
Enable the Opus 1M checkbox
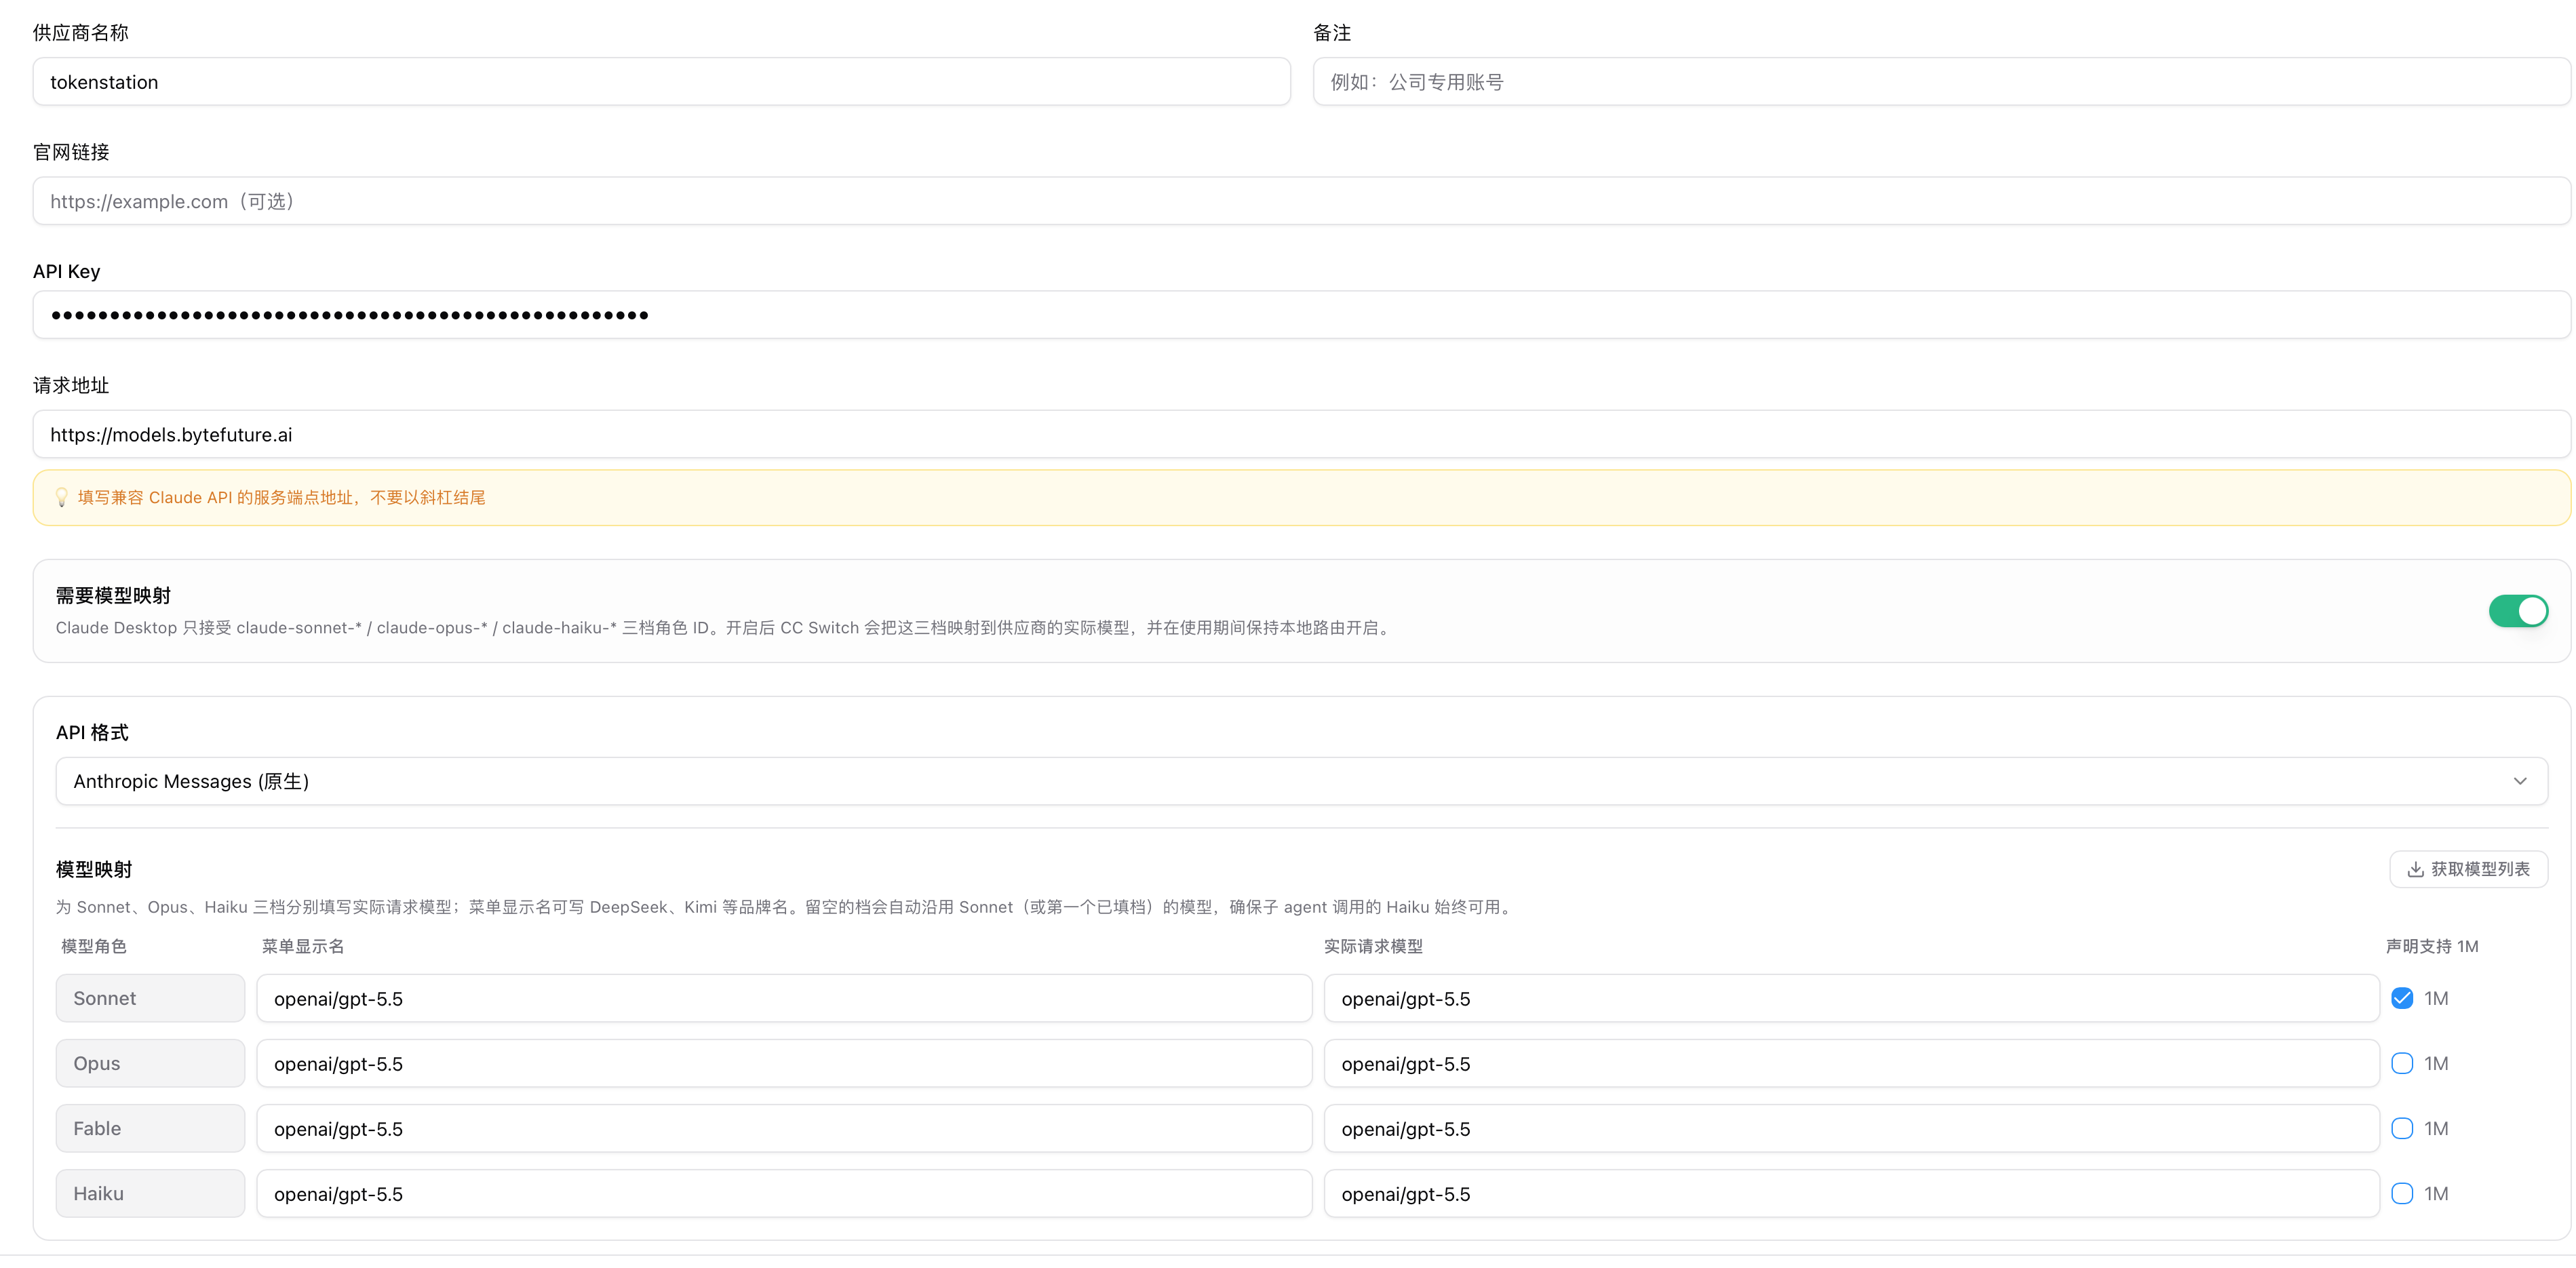(2402, 1063)
